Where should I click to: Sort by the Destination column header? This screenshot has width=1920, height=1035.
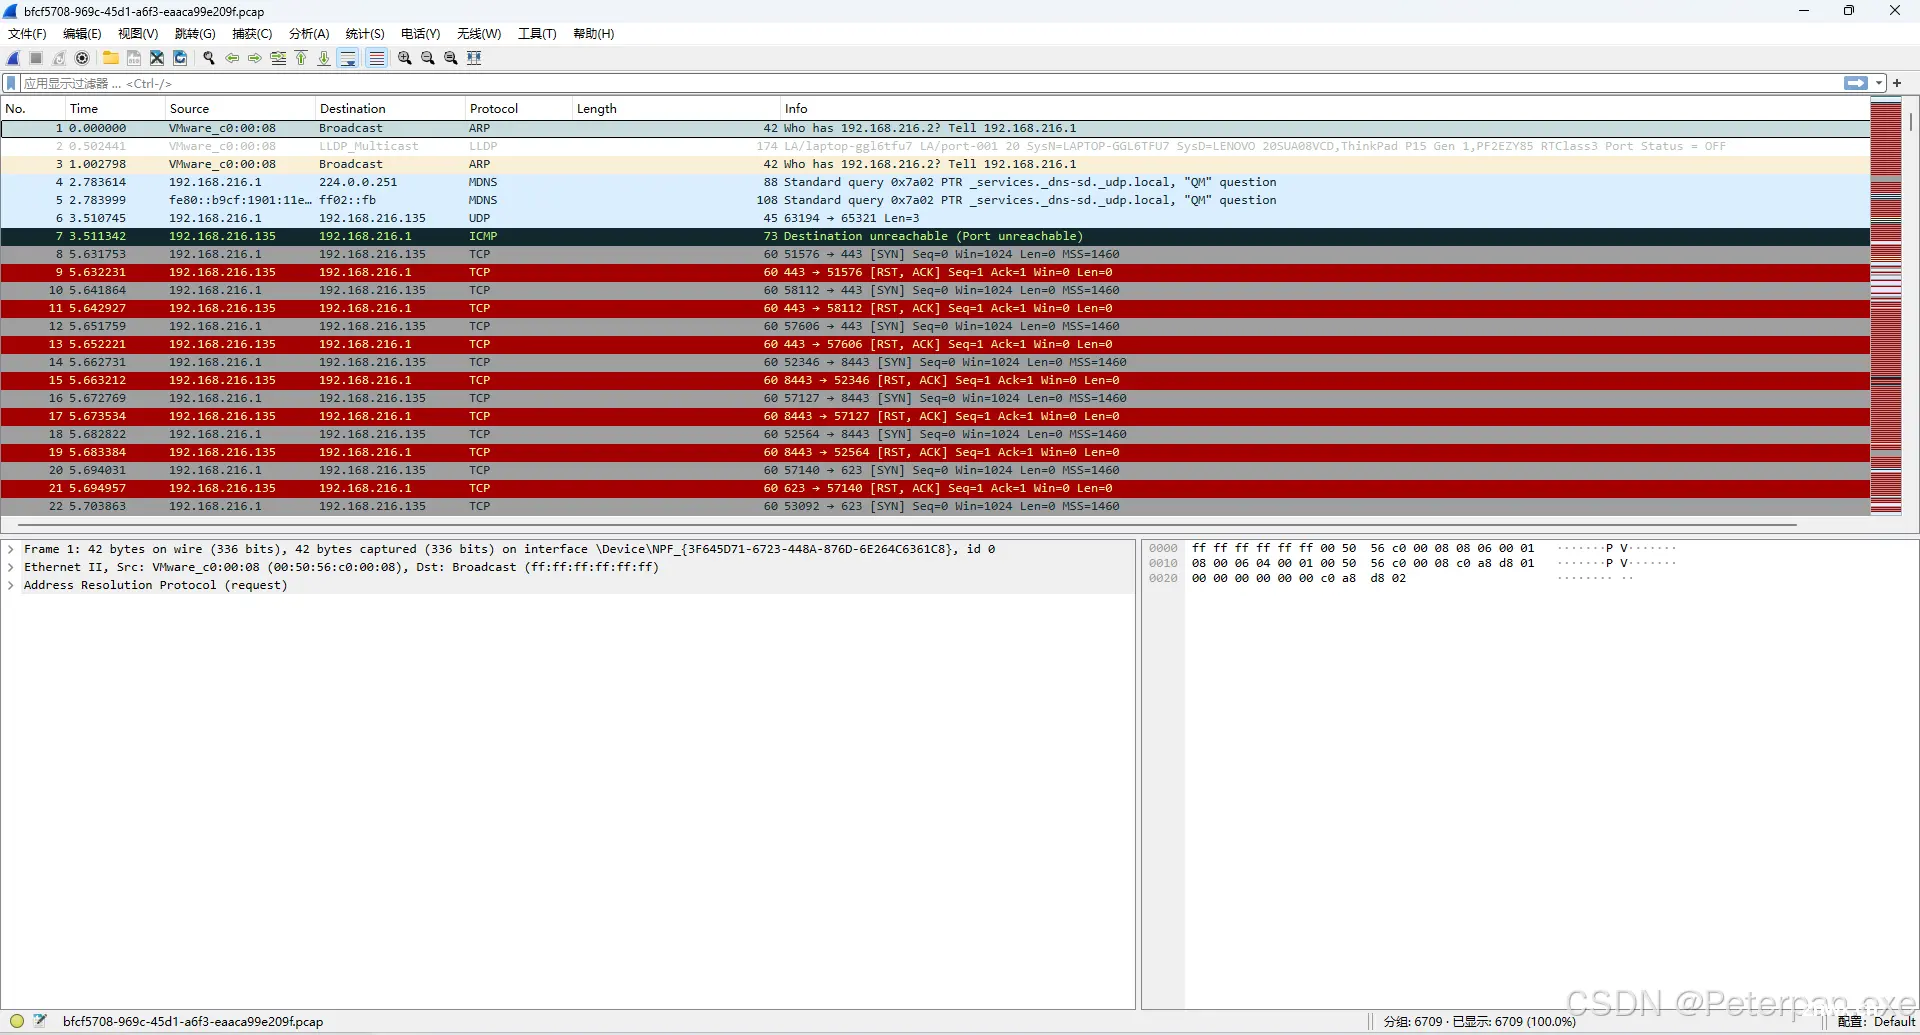coord(389,108)
